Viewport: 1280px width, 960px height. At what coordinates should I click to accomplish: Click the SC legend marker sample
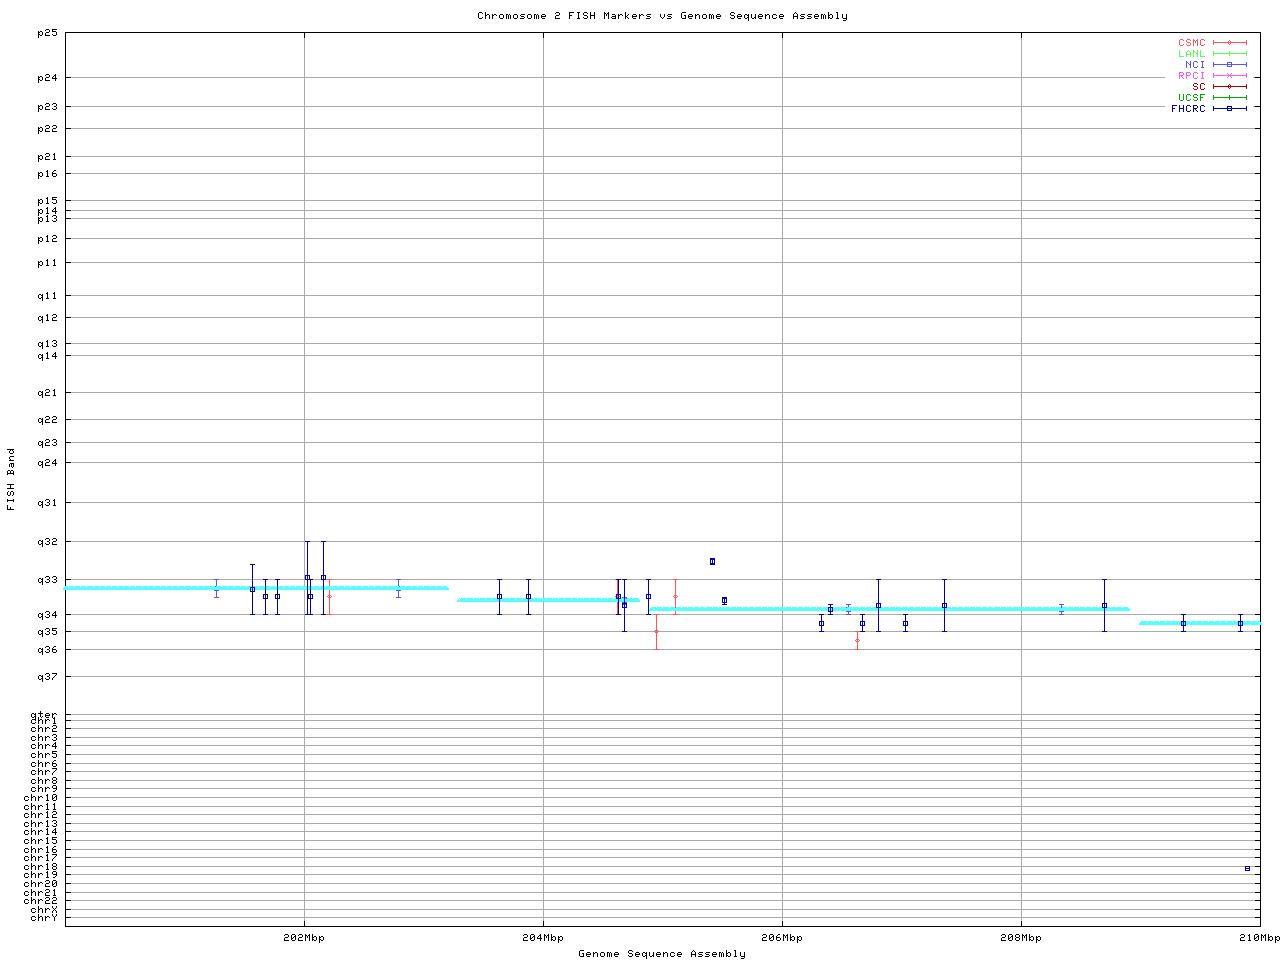[1229, 87]
